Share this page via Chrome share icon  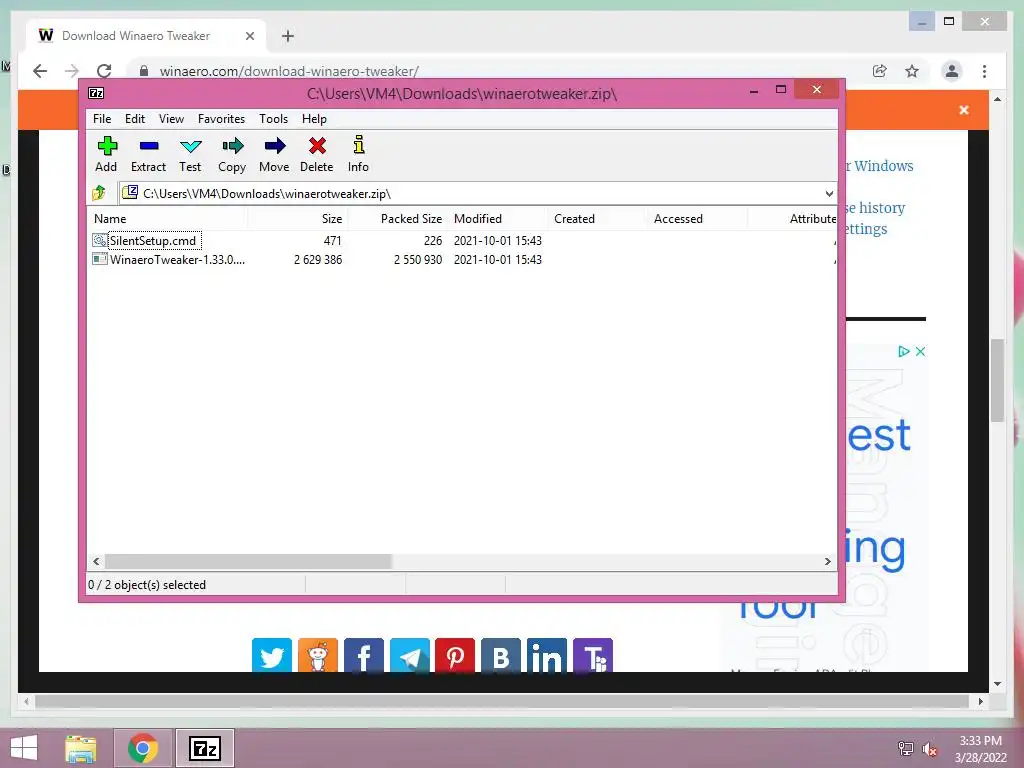coord(880,71)
